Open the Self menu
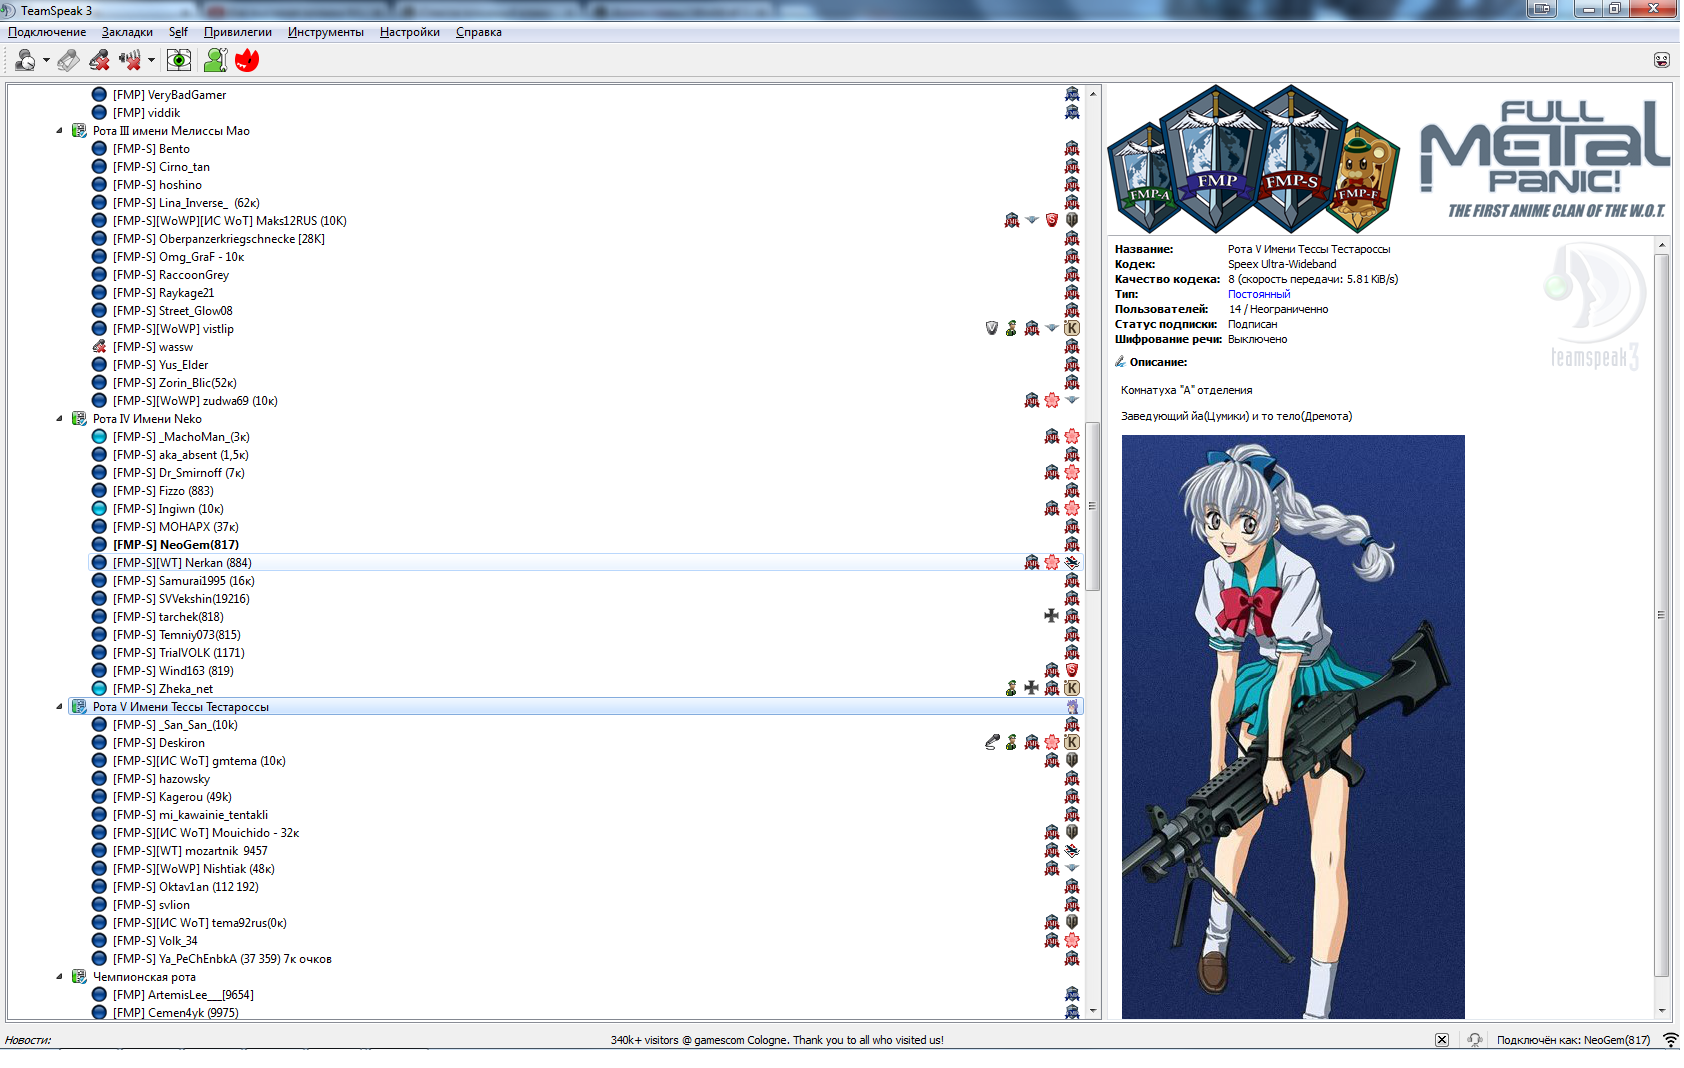This screenshot has width=1684, height=1068. (178, 32)
